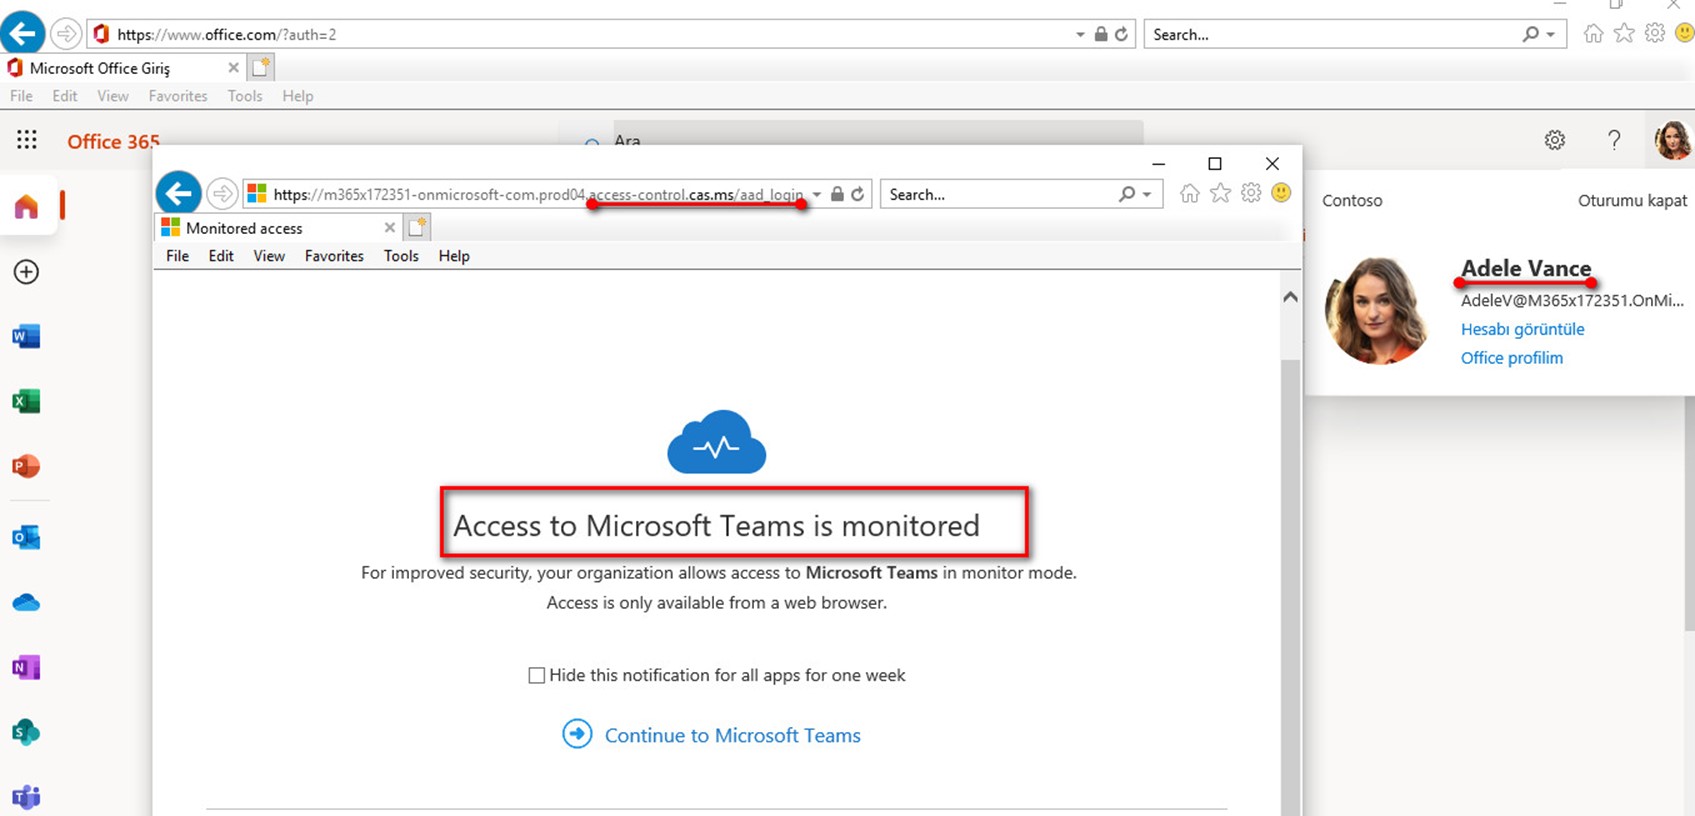Open Excel from the Office sidebar
The width and height of the screenshot is (1695, 816).
pos(26,401)
